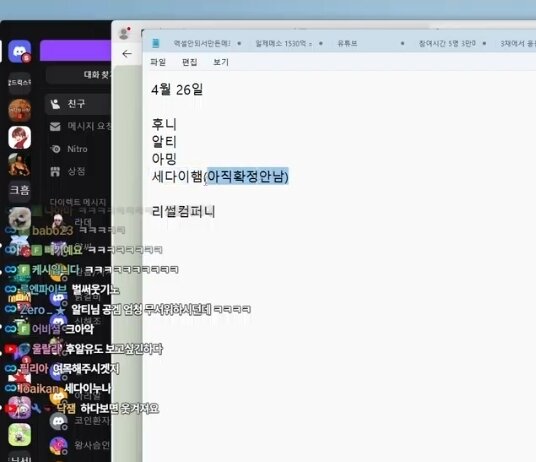This screenshot has height=462, width=536.
Task: Switch to the 참여시간 5명 tab
Action: coord(447,43)
